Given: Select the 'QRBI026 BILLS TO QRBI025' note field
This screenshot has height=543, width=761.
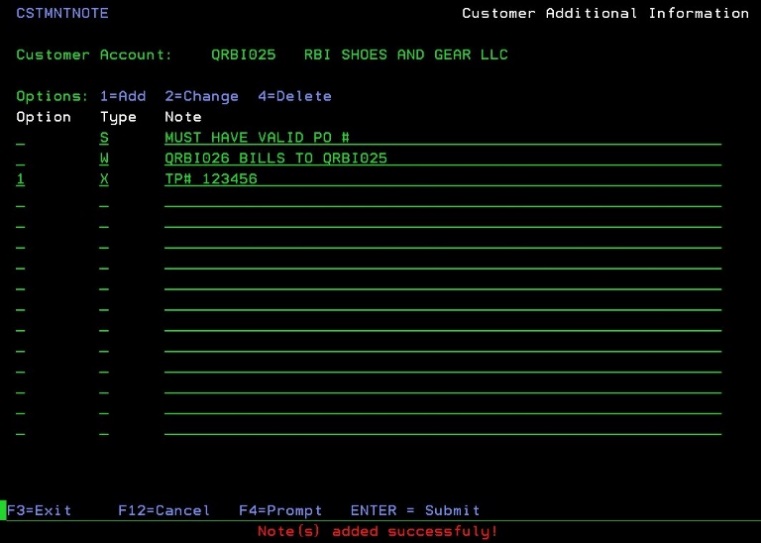Looking at the screenshot, I should pos(275,159).
